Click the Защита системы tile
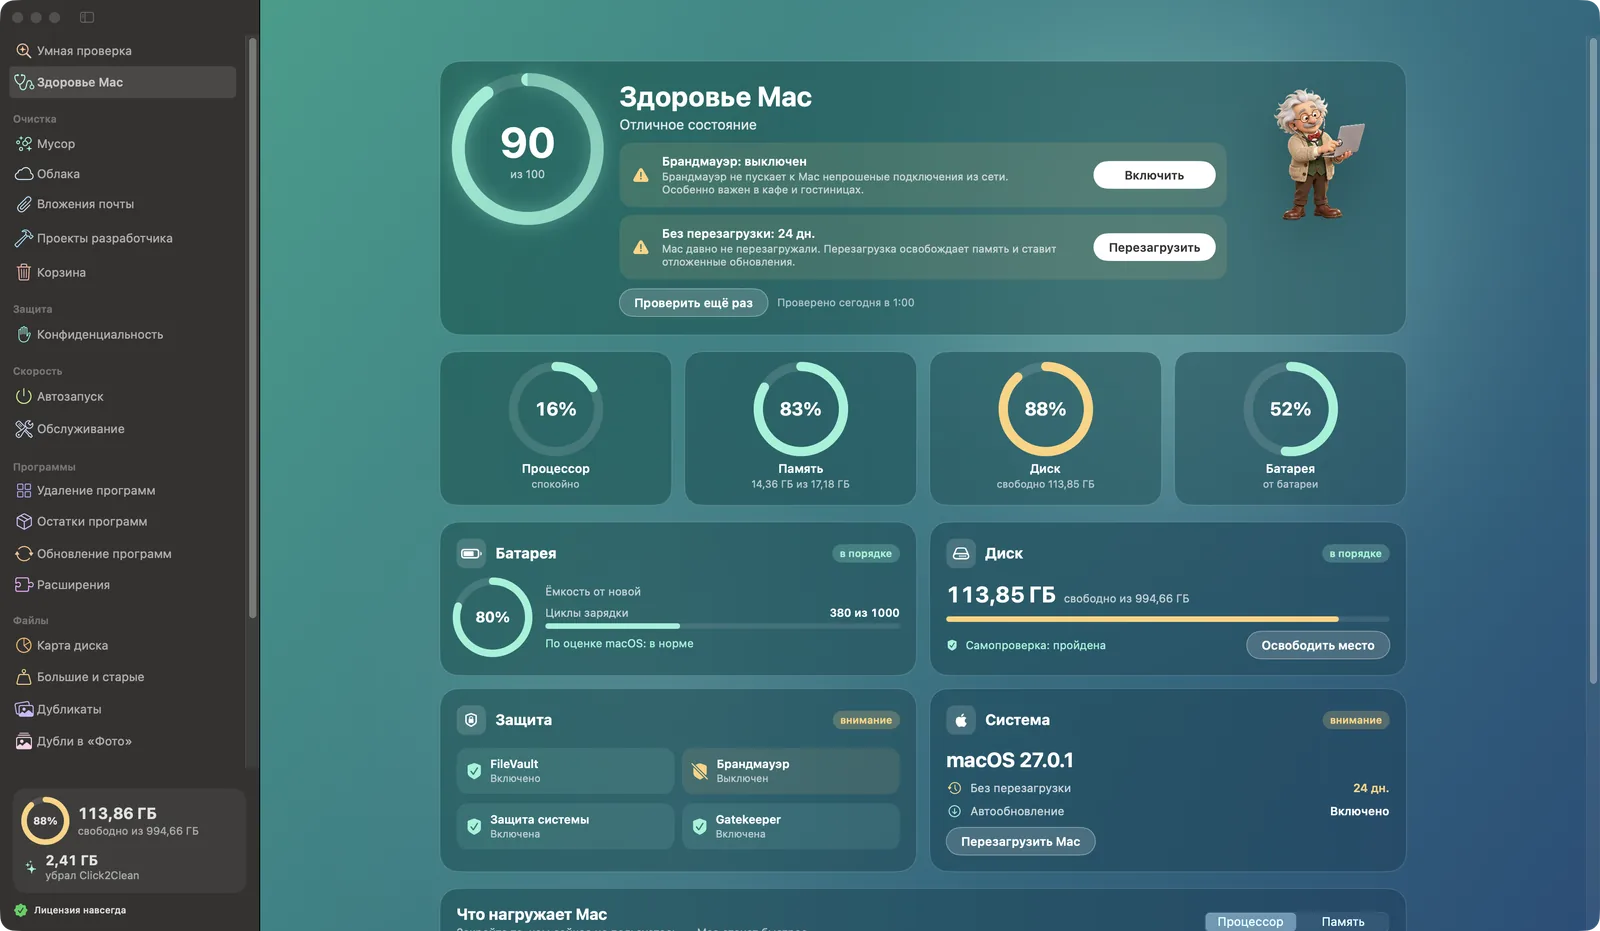 tap(565, 826)
